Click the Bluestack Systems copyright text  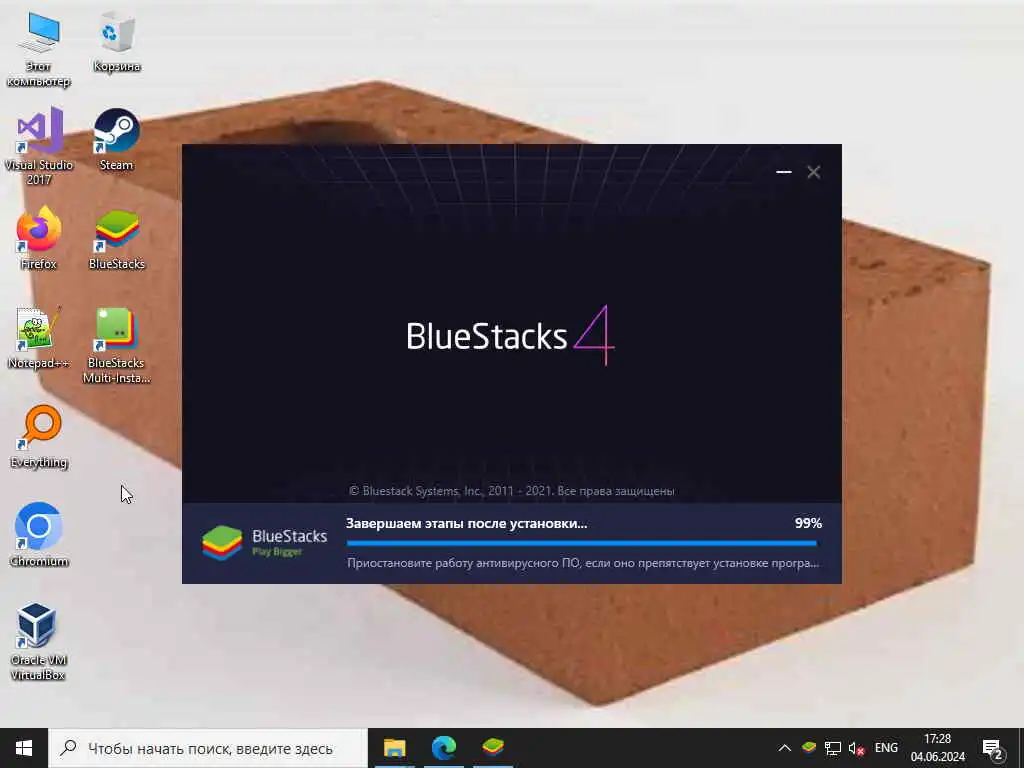coord(511,491)
